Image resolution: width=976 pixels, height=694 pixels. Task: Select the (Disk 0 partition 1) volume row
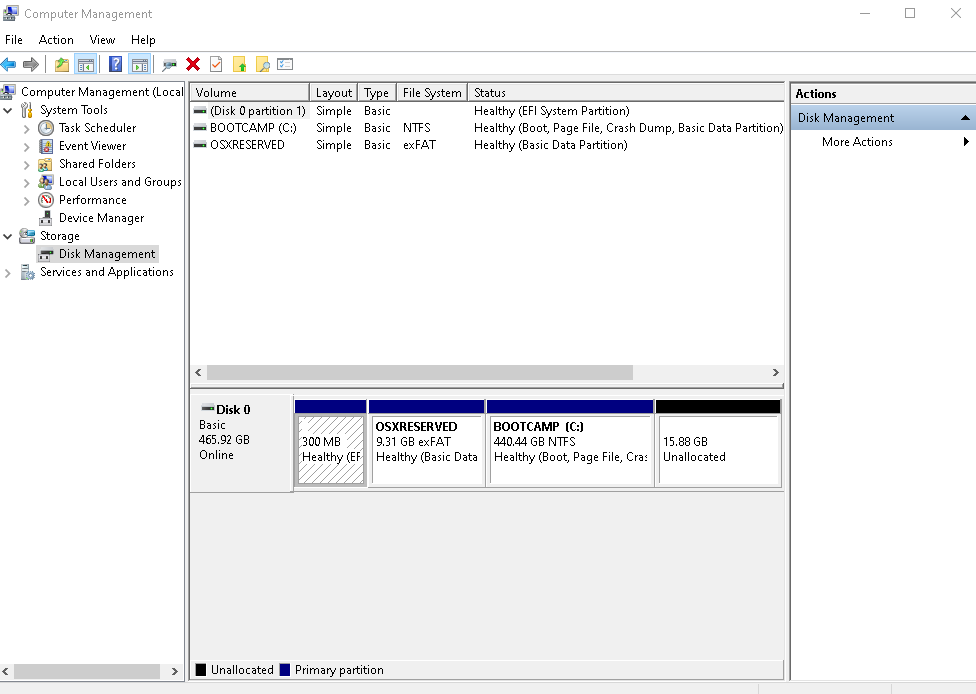(487, 111)
